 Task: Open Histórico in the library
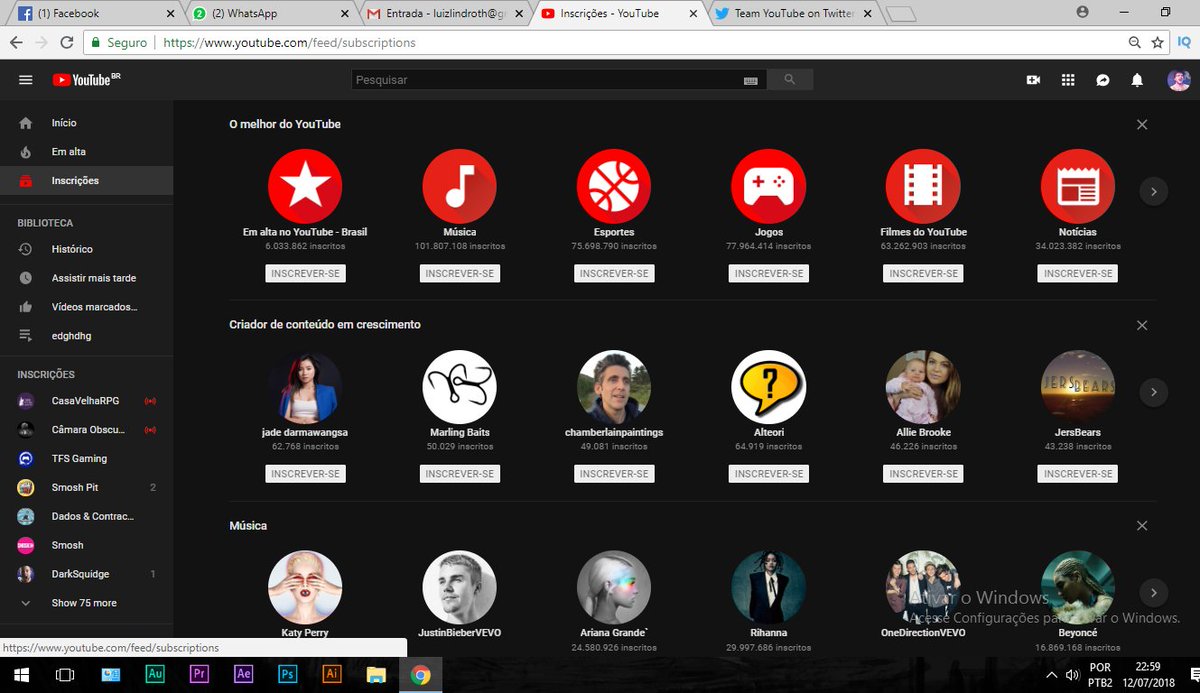tap(86, 249)
